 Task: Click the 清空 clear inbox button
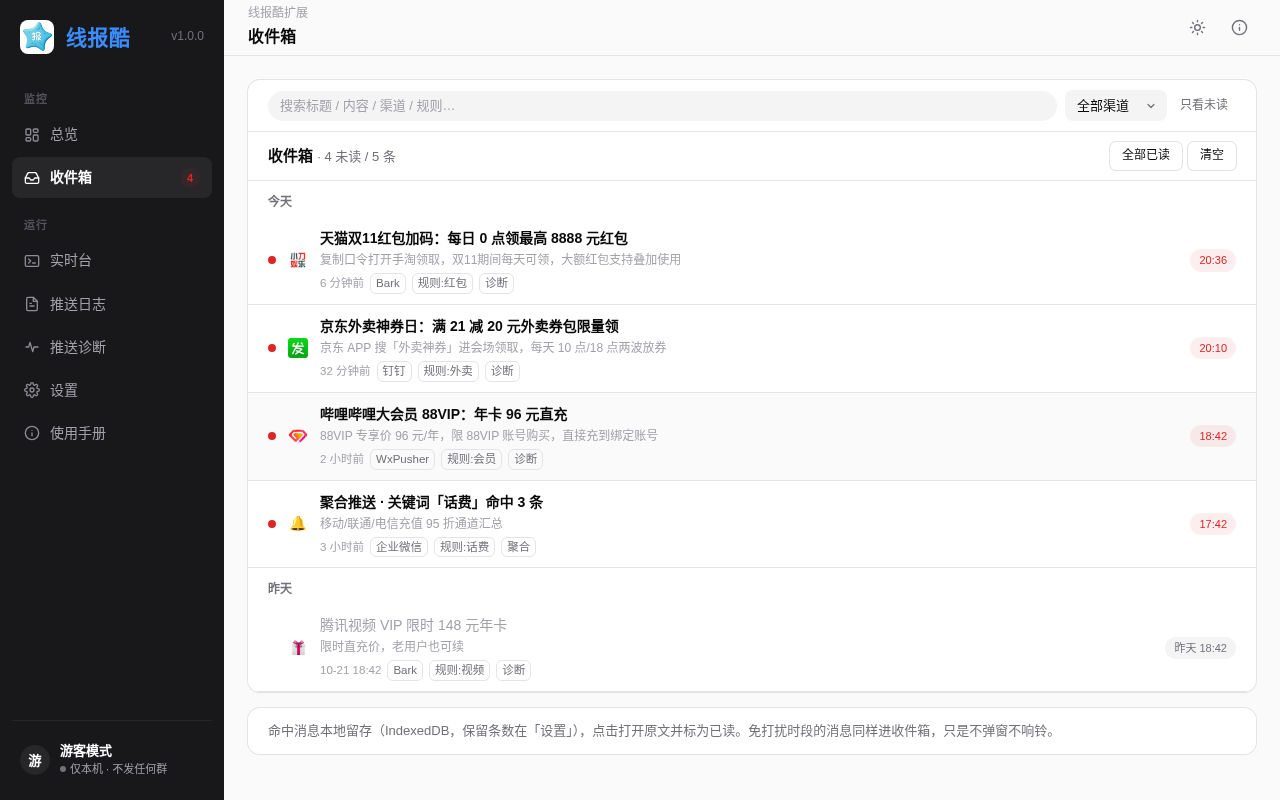coord(1212,156)
